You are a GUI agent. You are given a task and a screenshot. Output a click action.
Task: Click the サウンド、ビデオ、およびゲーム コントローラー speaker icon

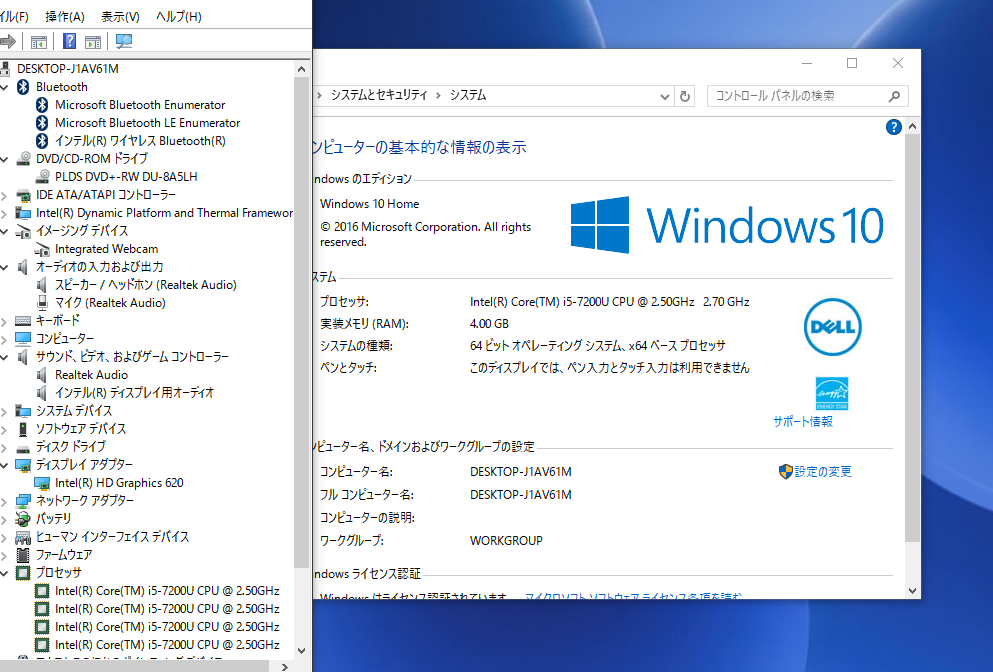coord(23,357)
